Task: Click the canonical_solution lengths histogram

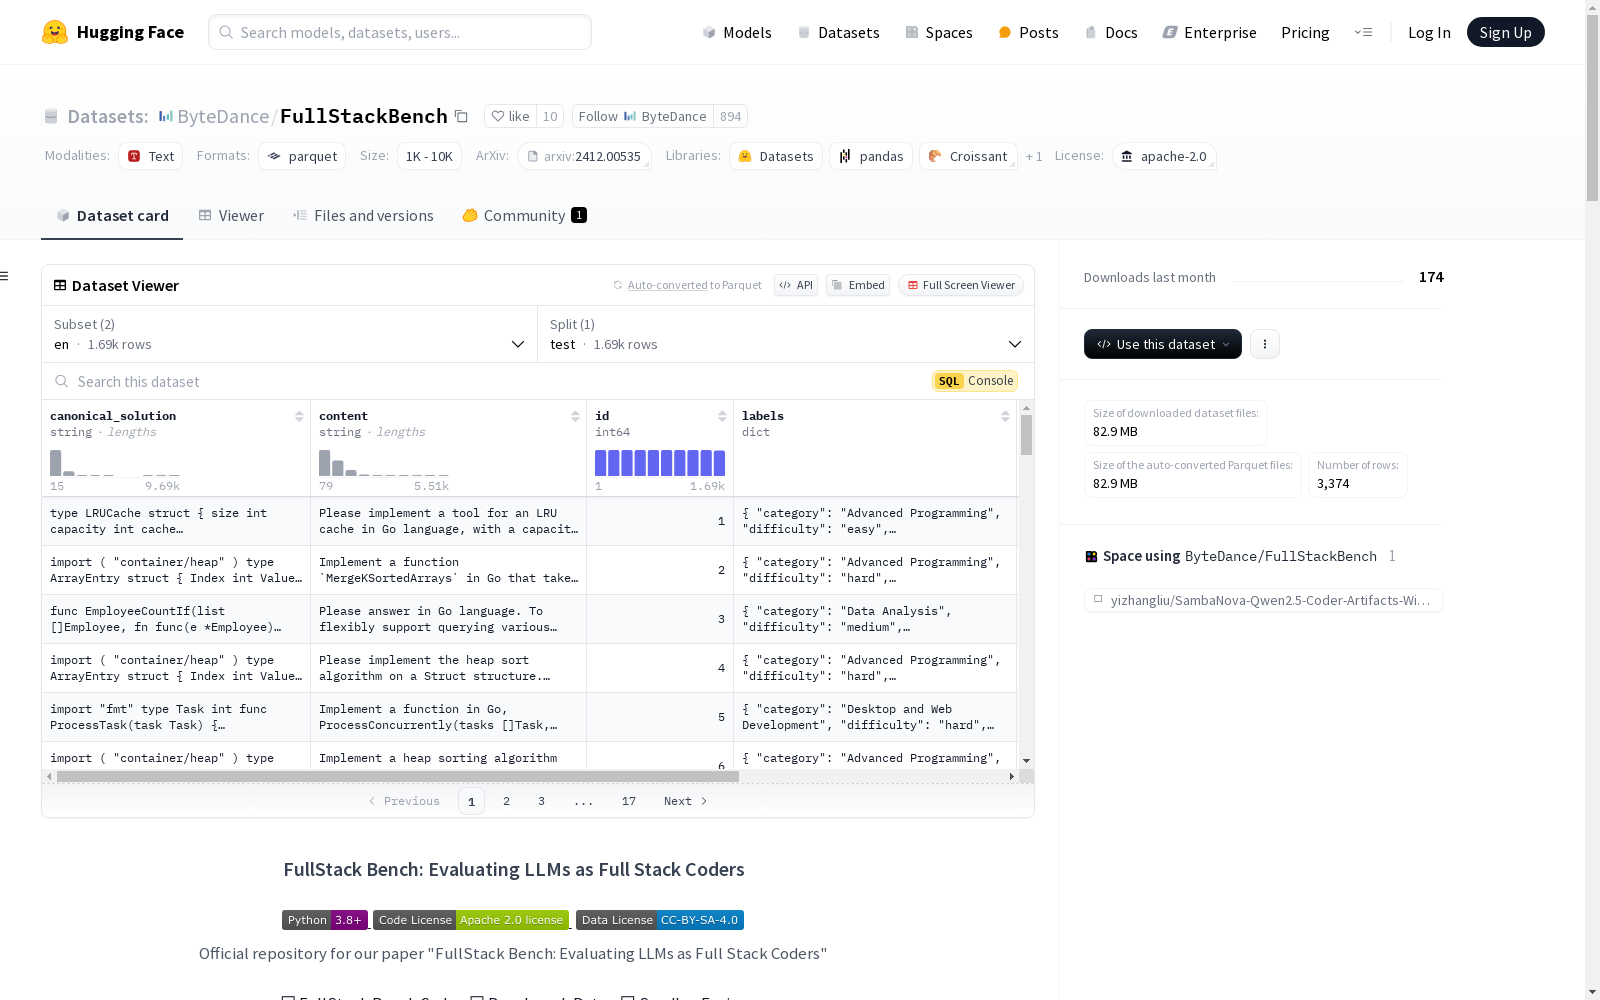Action: click(x=115, y=463)
